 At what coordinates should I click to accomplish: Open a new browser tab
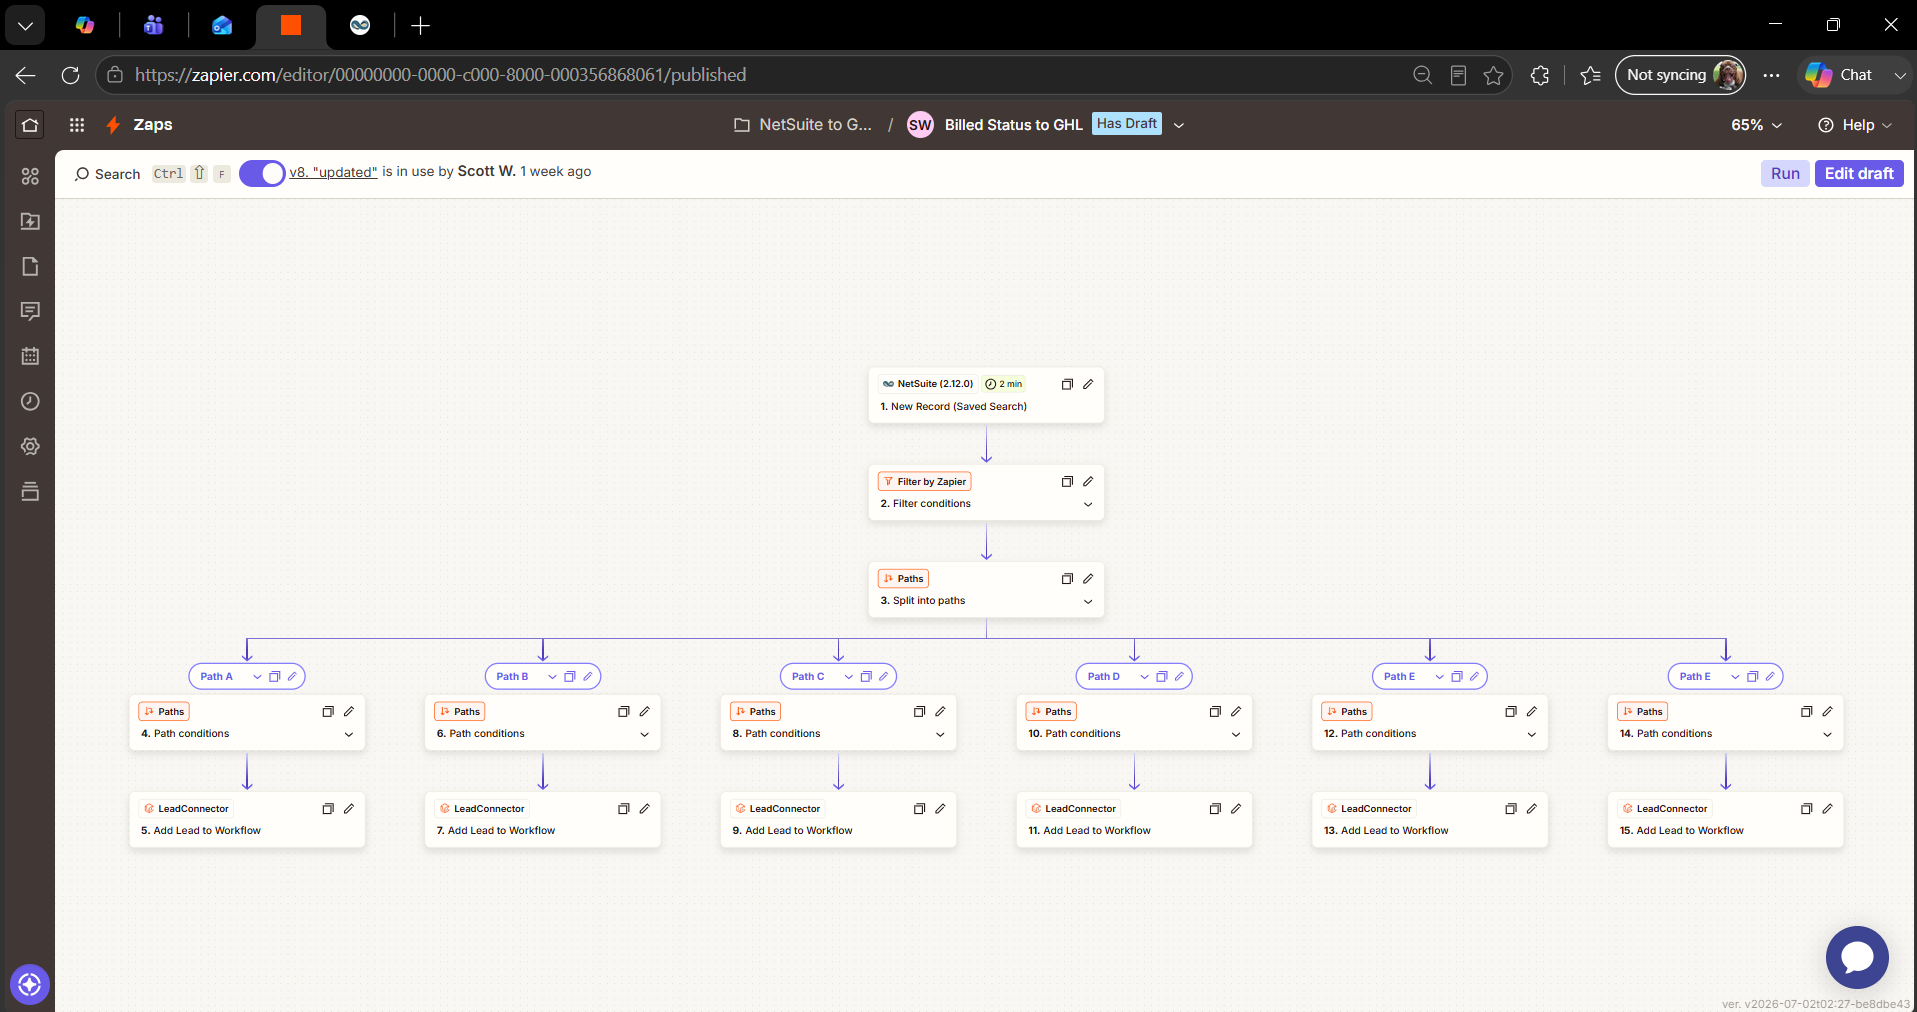coord(421,26)
